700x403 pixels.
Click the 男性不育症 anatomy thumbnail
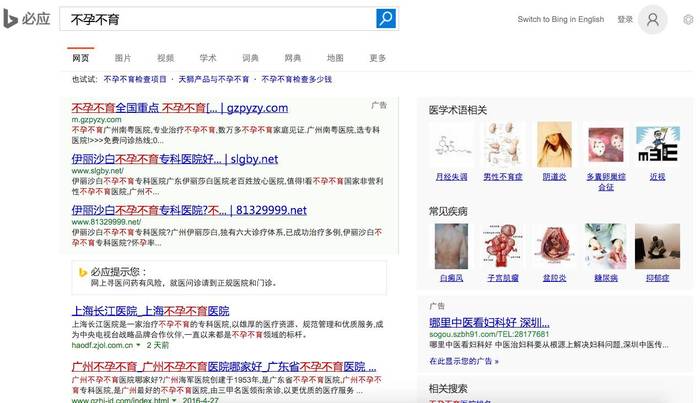(503, 144)
